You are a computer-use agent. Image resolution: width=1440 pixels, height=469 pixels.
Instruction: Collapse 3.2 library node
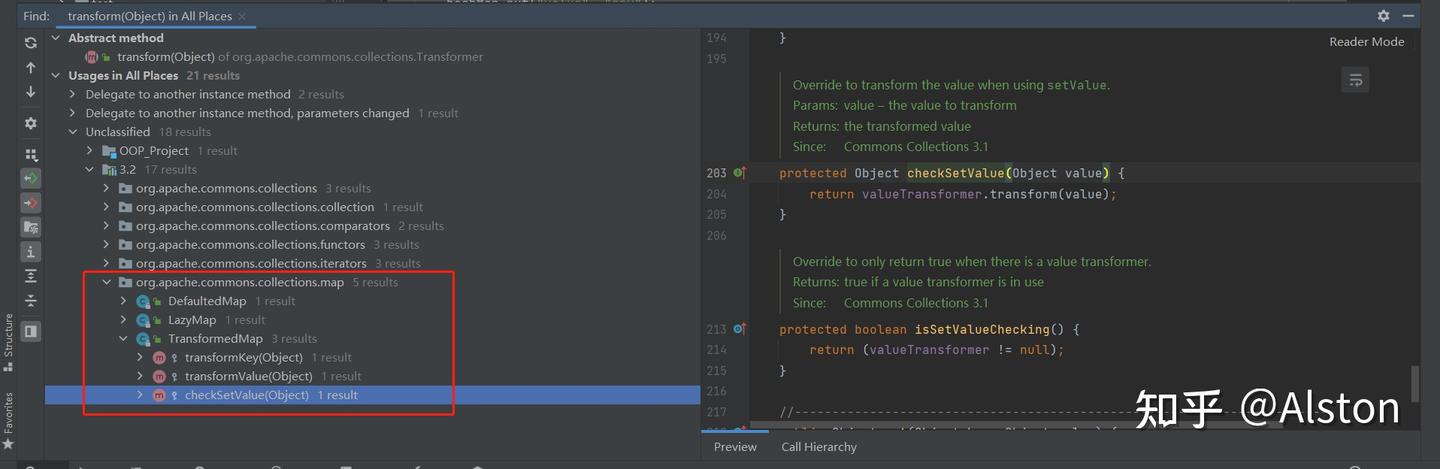click(90, 170)
